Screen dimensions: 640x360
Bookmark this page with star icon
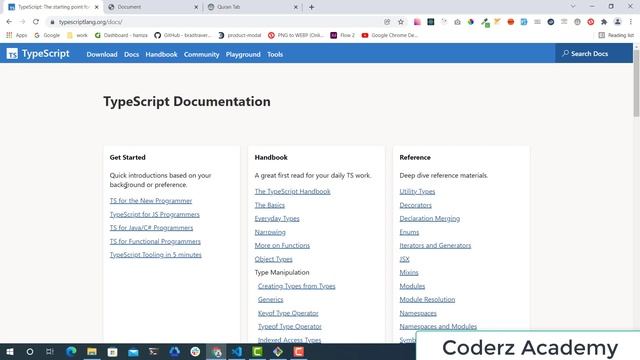click(x=401, y=22)
